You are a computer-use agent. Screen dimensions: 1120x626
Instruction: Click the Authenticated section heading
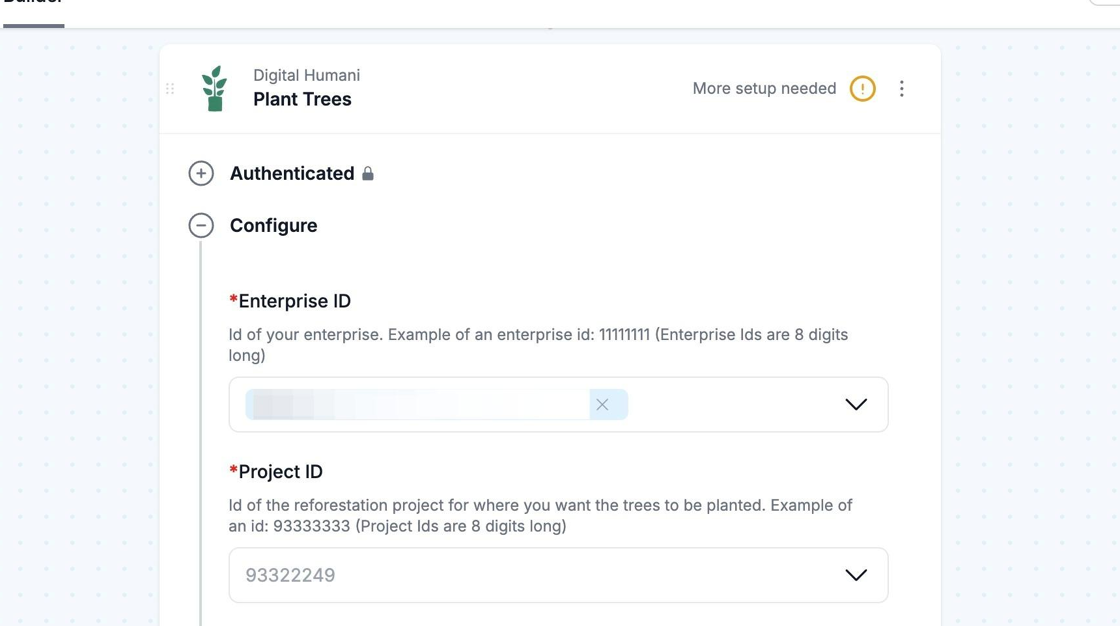coord(292,174)
